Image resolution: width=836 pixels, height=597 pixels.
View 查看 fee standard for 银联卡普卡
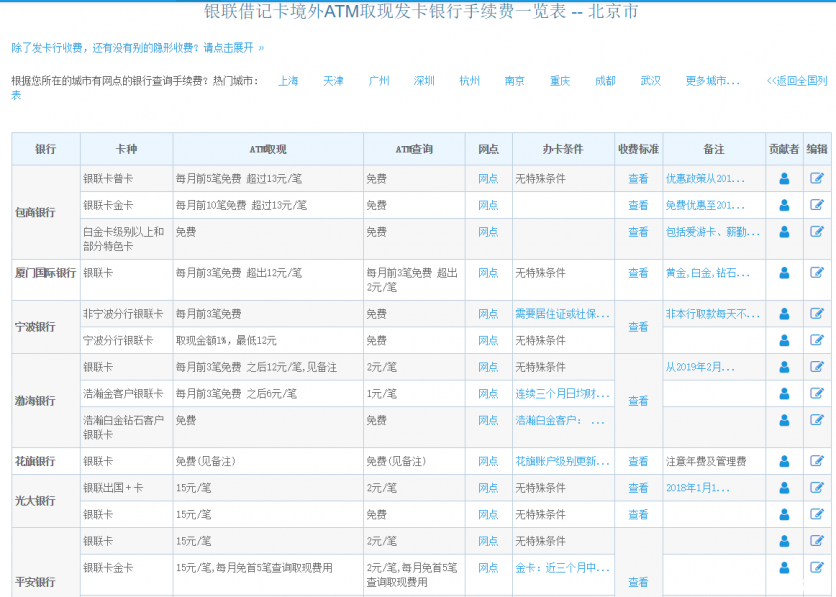(638, 179)
